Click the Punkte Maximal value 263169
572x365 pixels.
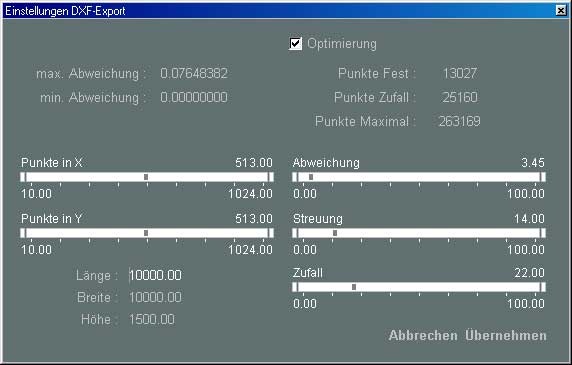(460, 121)
